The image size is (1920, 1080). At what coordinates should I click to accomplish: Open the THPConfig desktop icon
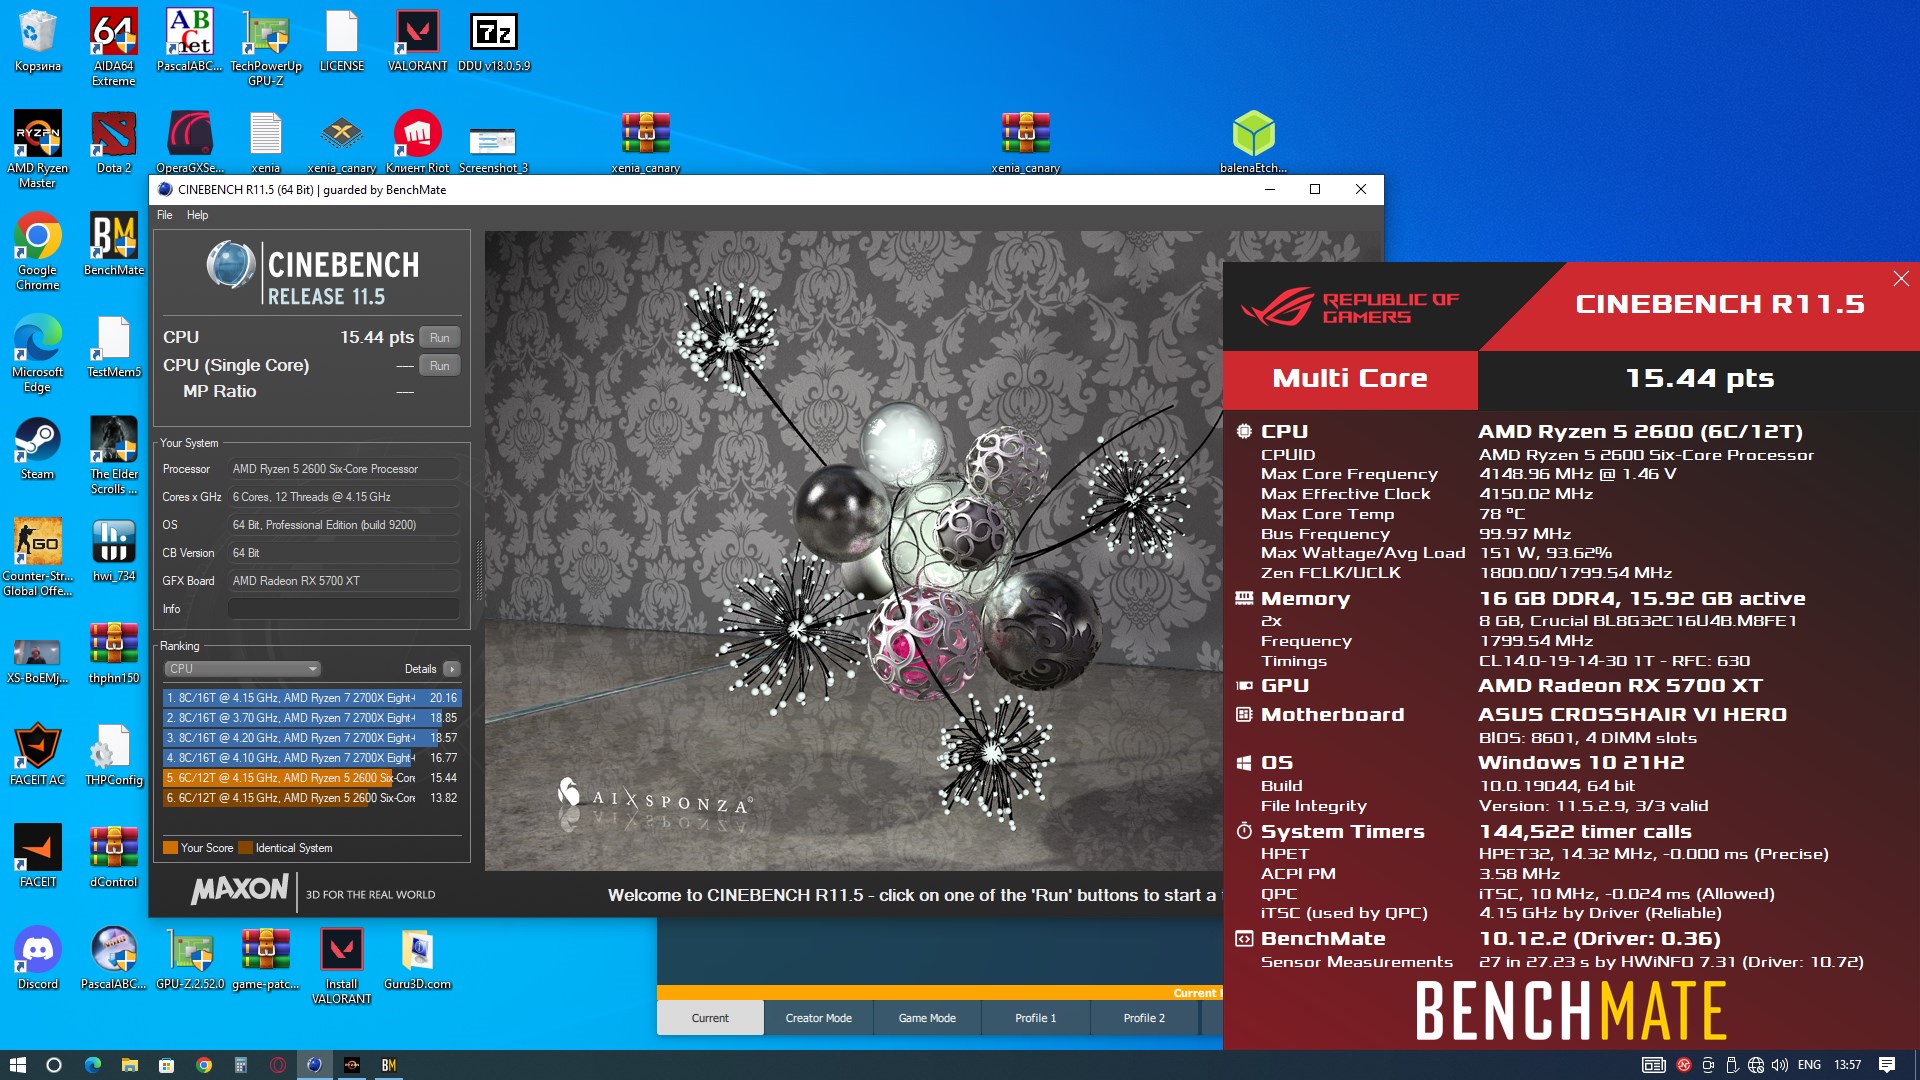coord(113,754)
